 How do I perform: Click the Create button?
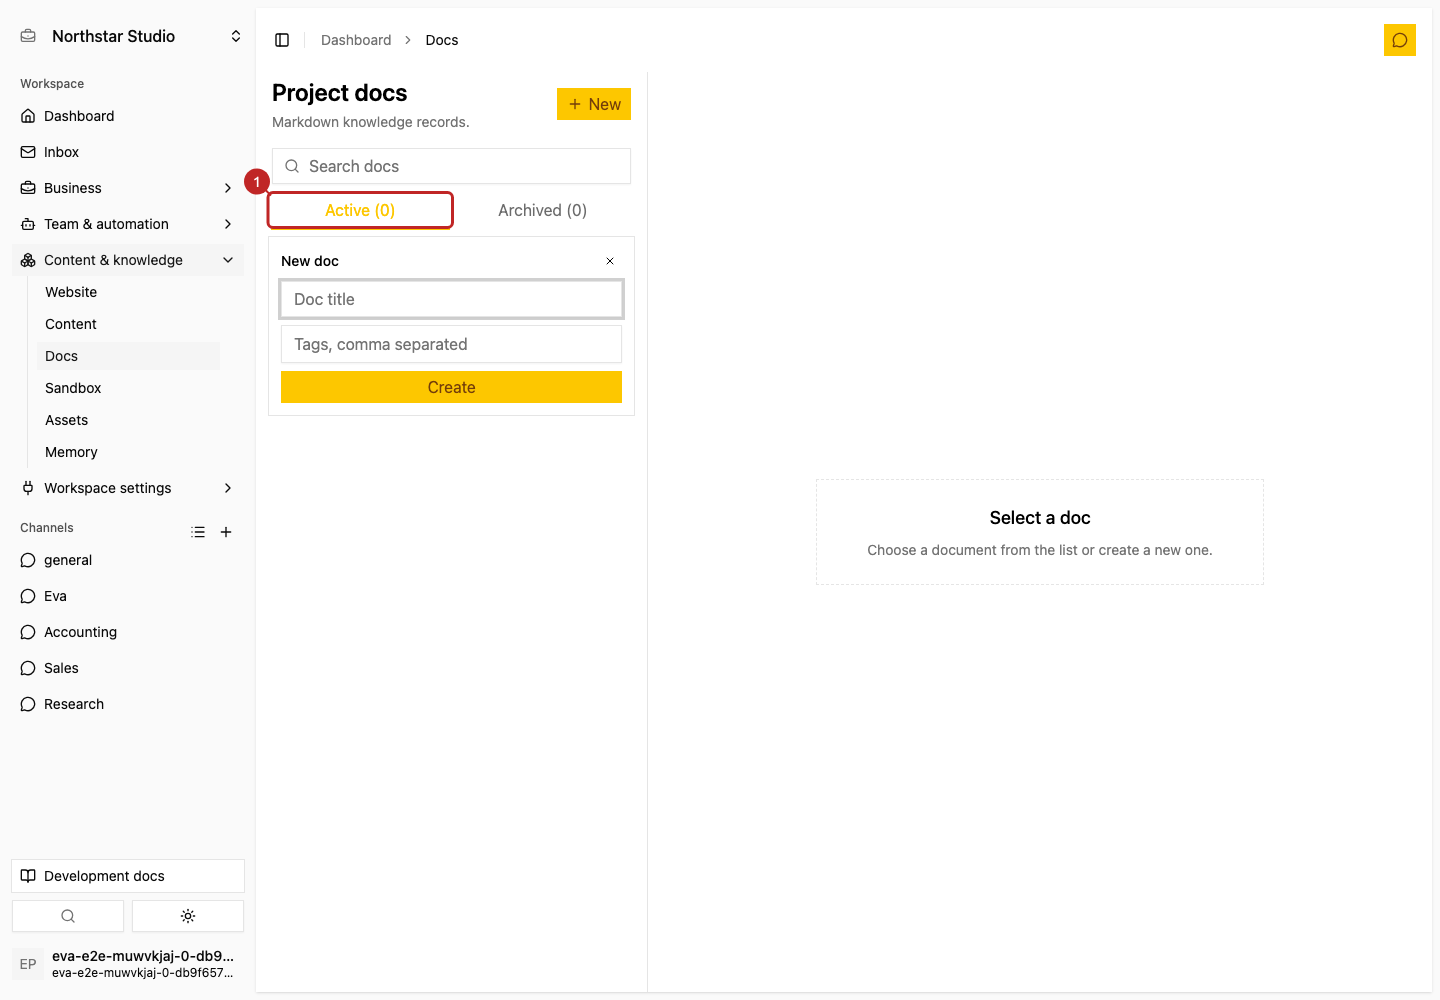(451, 387)
